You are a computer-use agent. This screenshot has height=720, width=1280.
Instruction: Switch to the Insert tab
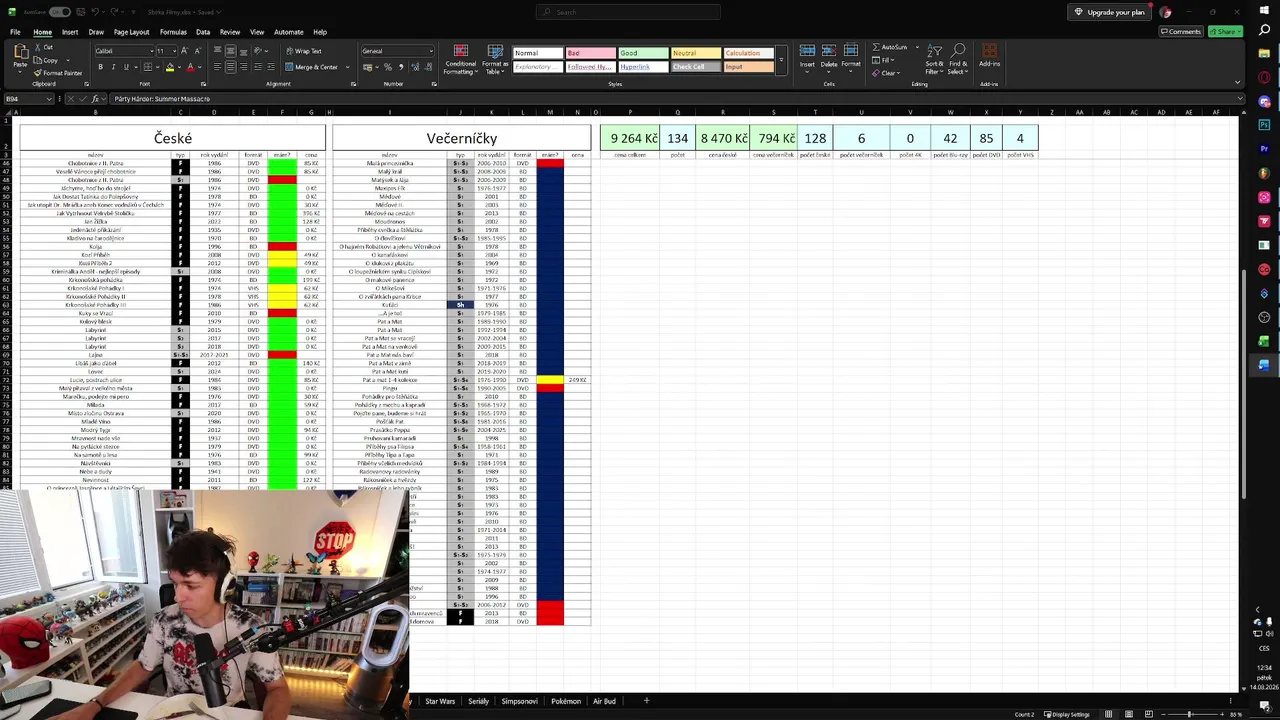click(x=70, y=32)
